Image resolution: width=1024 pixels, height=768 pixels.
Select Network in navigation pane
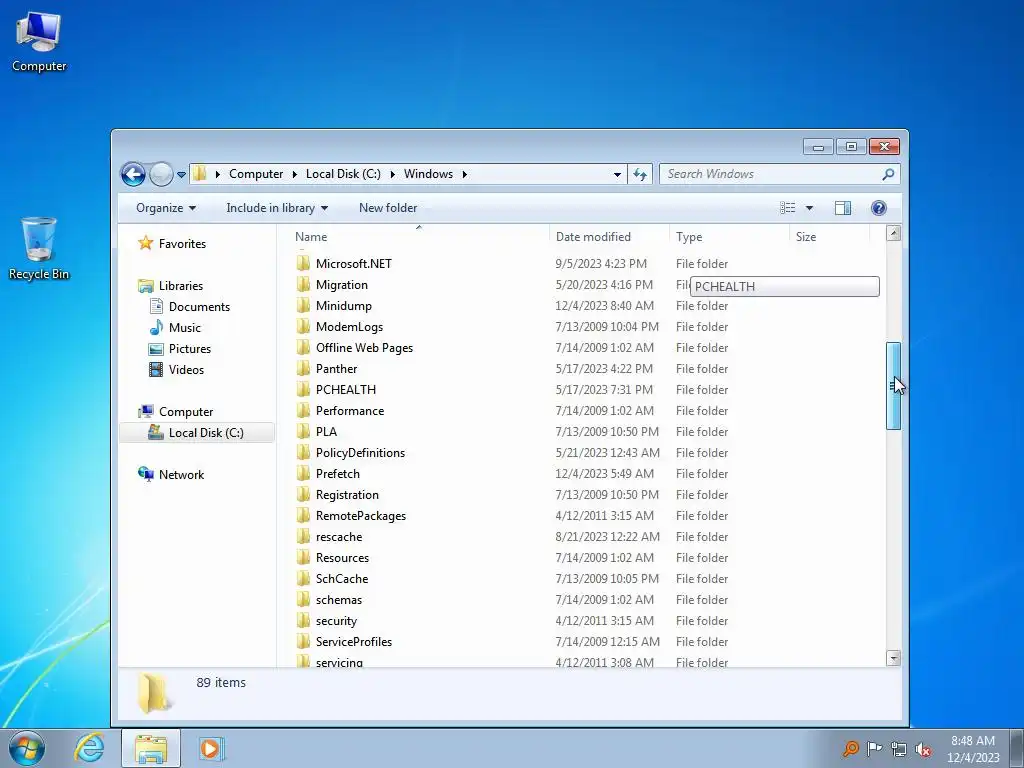pos(181,475)
